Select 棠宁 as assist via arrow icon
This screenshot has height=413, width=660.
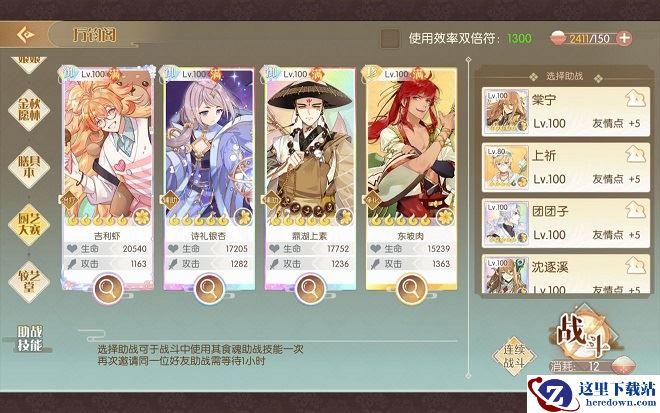pyautogui.click(x=635, y=100)
